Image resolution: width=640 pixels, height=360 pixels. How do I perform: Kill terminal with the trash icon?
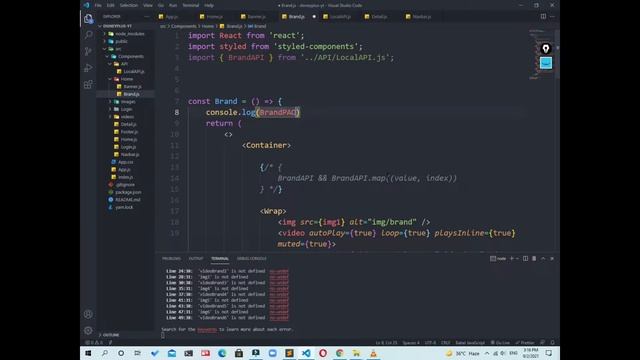tap(534, 258)
